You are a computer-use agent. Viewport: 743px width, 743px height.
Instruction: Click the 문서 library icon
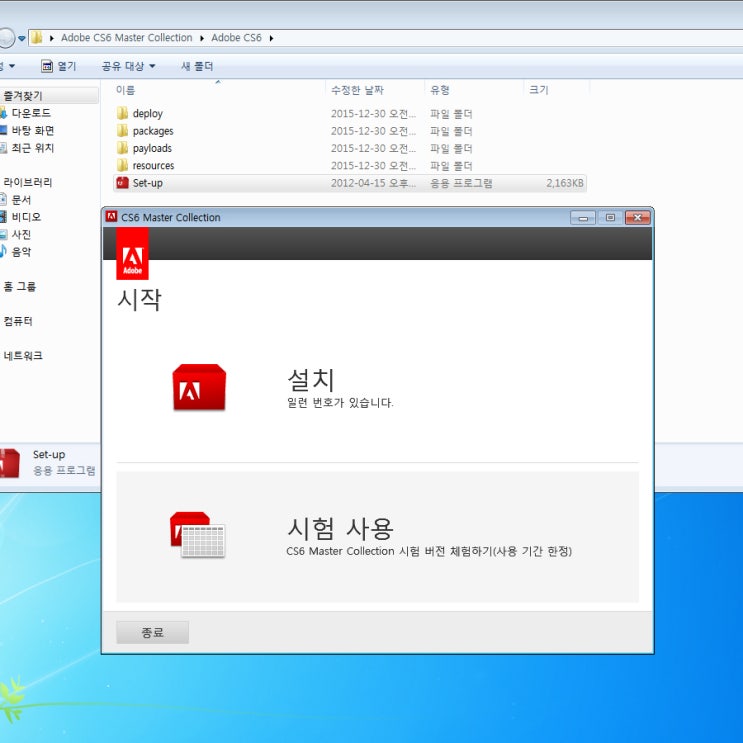point(3,199)
